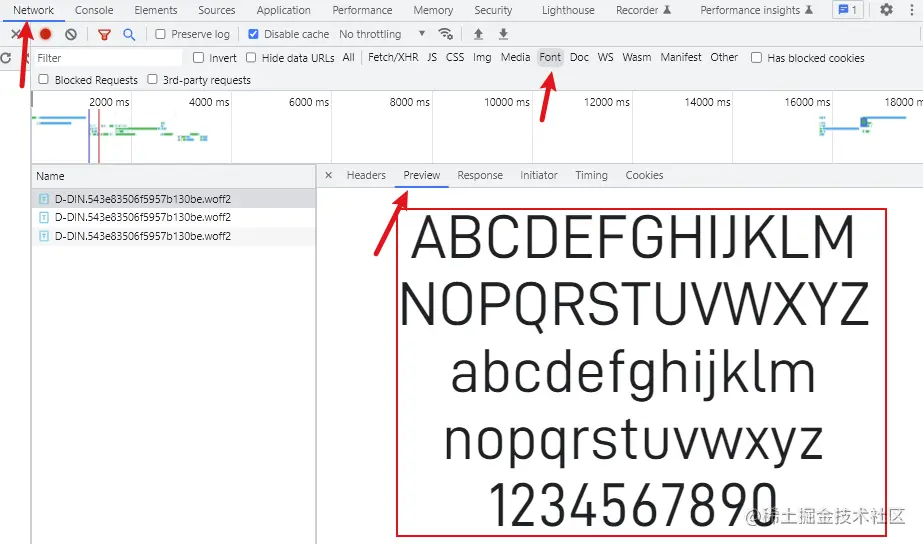Filter requests by Fetch/XHR
Screen dimensions: 923x544
(393, 58)
